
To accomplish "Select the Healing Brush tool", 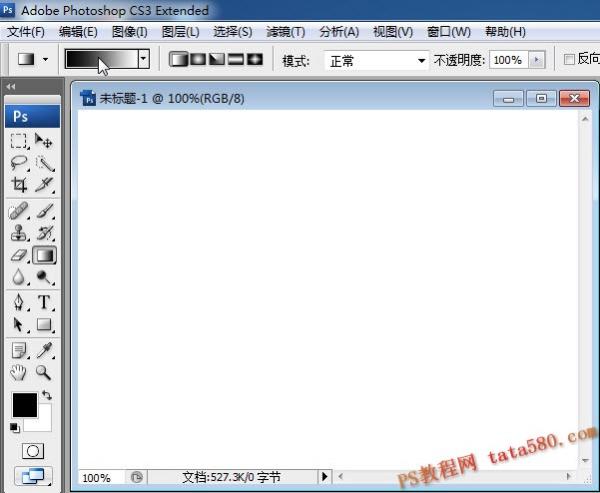I will tap(18, 211).
